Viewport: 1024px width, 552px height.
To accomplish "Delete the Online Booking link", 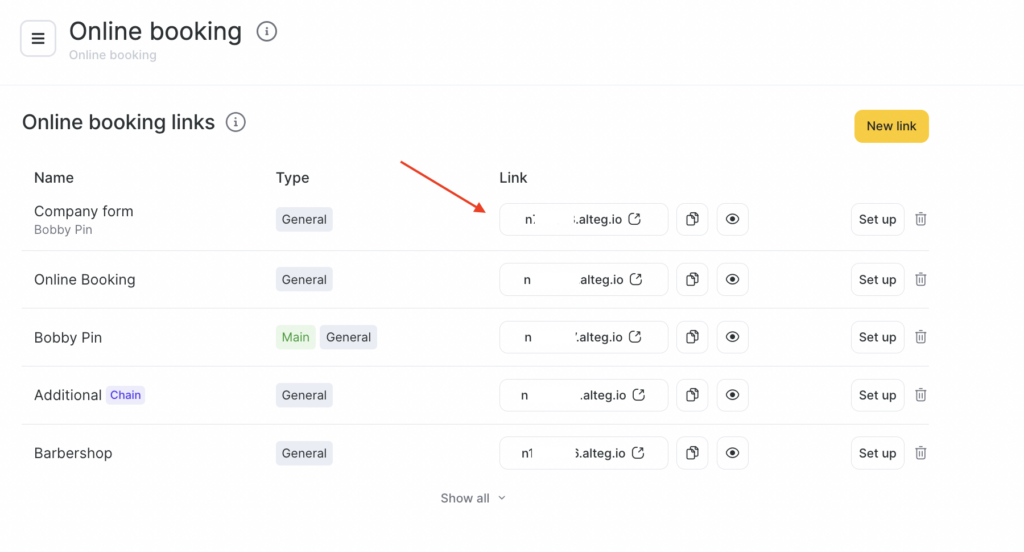I will point(921,280).
